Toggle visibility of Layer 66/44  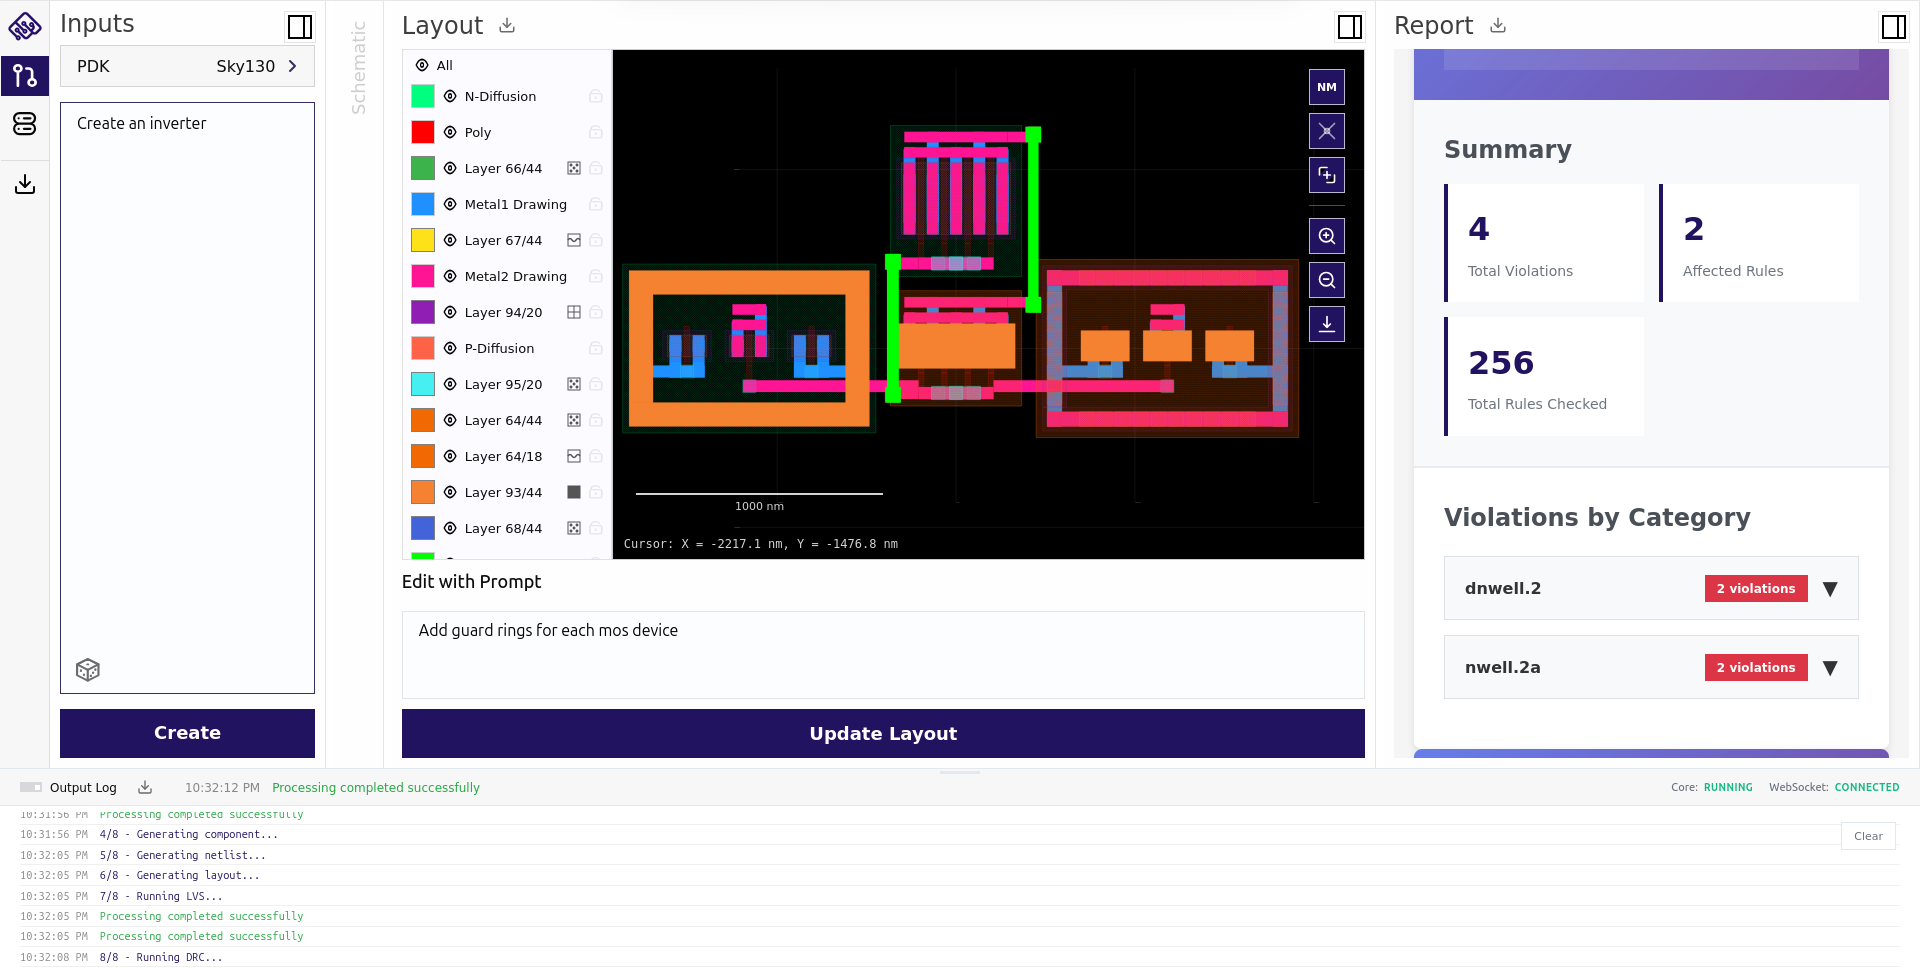(450, 168)
